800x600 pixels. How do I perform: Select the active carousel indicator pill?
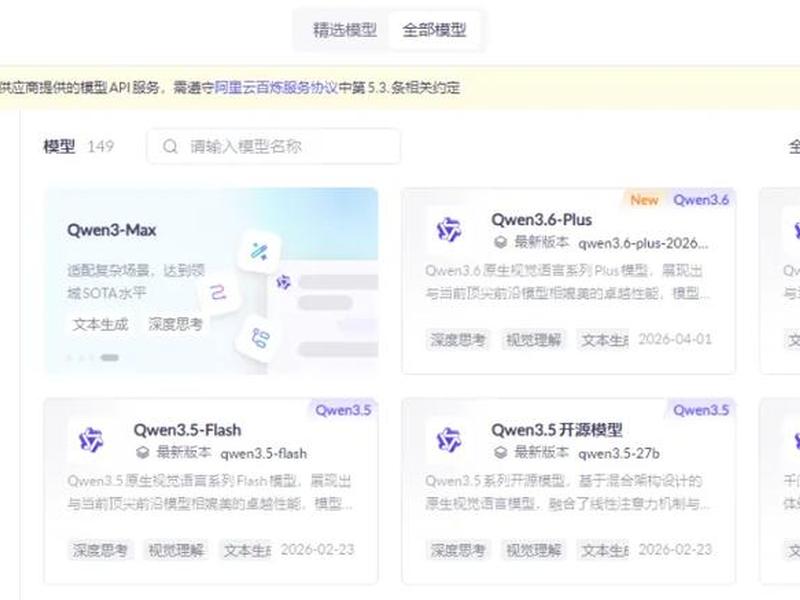point(109,358)
